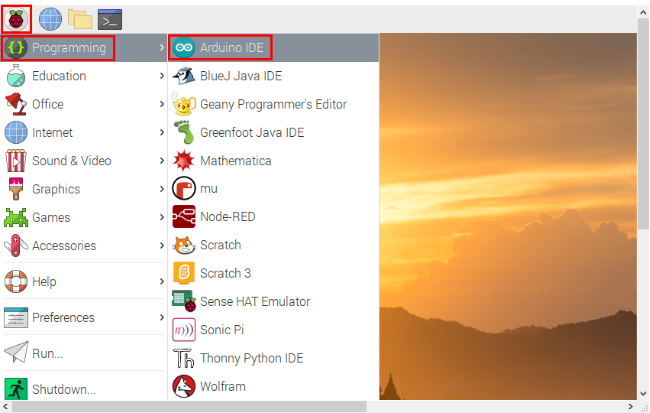Open the Games menu category
The width and height of the screenshot is (650, 413).
coord(50,217)
